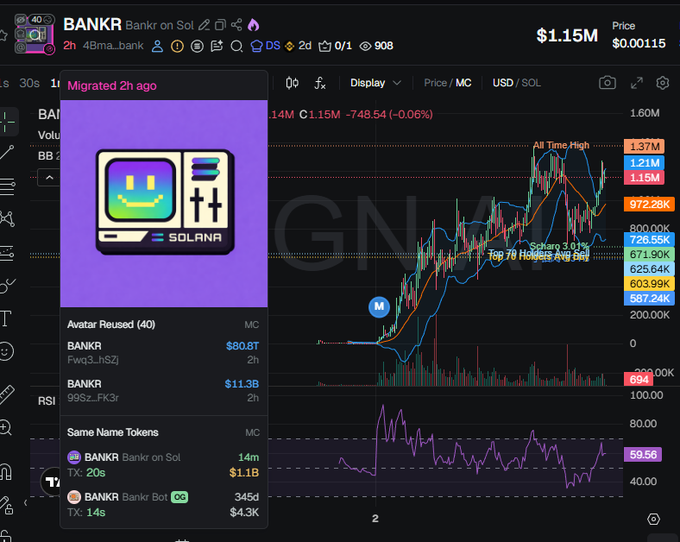Click the BANKR token avatar thumbnail

click(x=34, y=34)
